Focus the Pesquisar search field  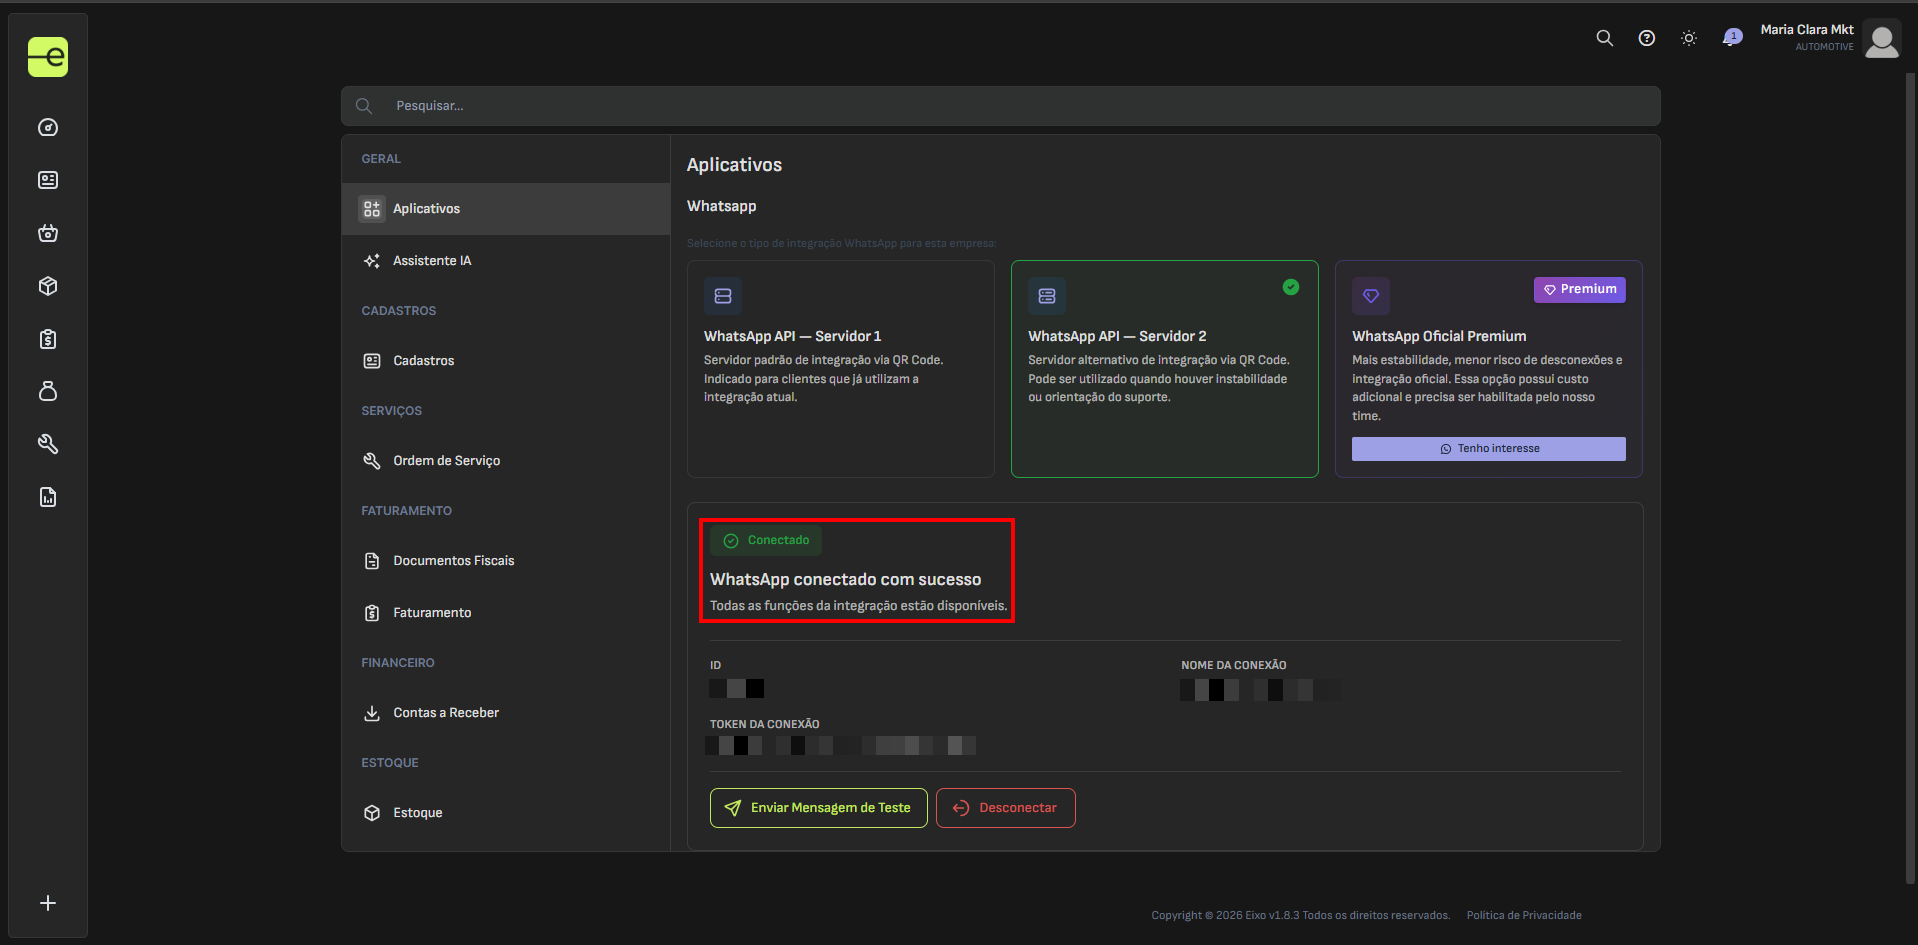click(1000, 106)
